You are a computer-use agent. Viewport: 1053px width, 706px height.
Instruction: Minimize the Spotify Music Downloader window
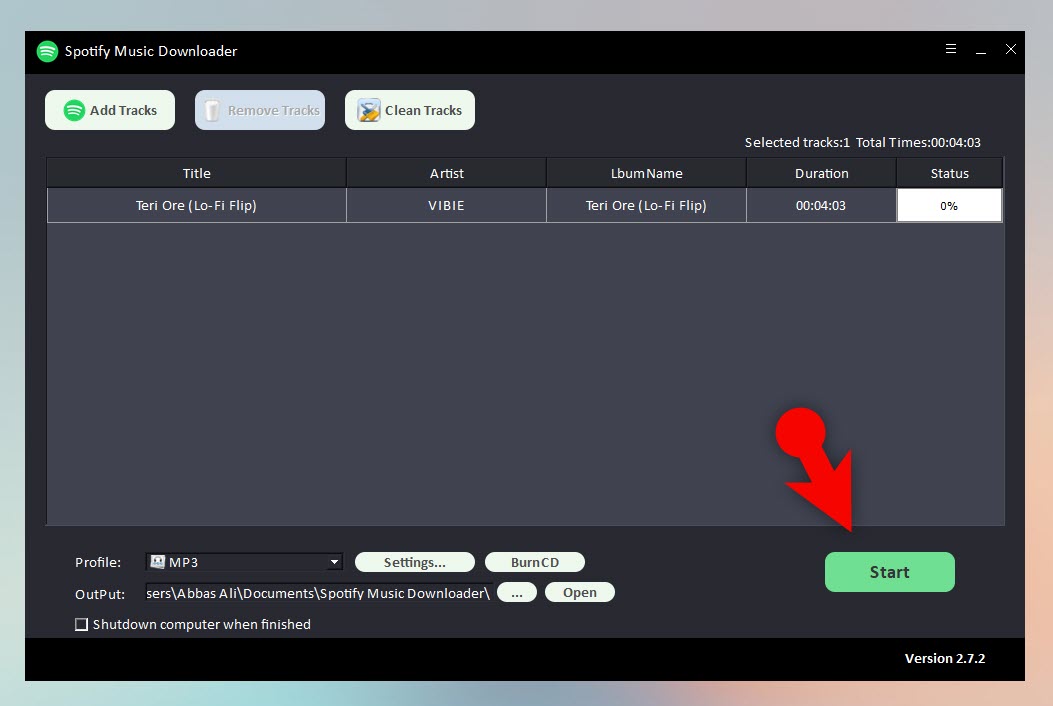pyautogui.click(x=980, y=50)
